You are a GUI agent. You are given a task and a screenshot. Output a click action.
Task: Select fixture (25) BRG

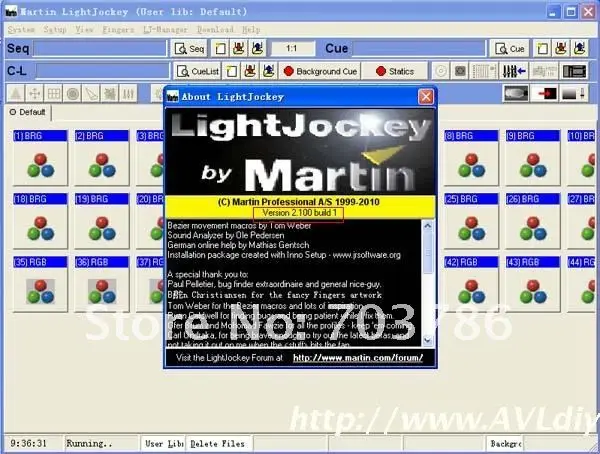coord(471,221)
